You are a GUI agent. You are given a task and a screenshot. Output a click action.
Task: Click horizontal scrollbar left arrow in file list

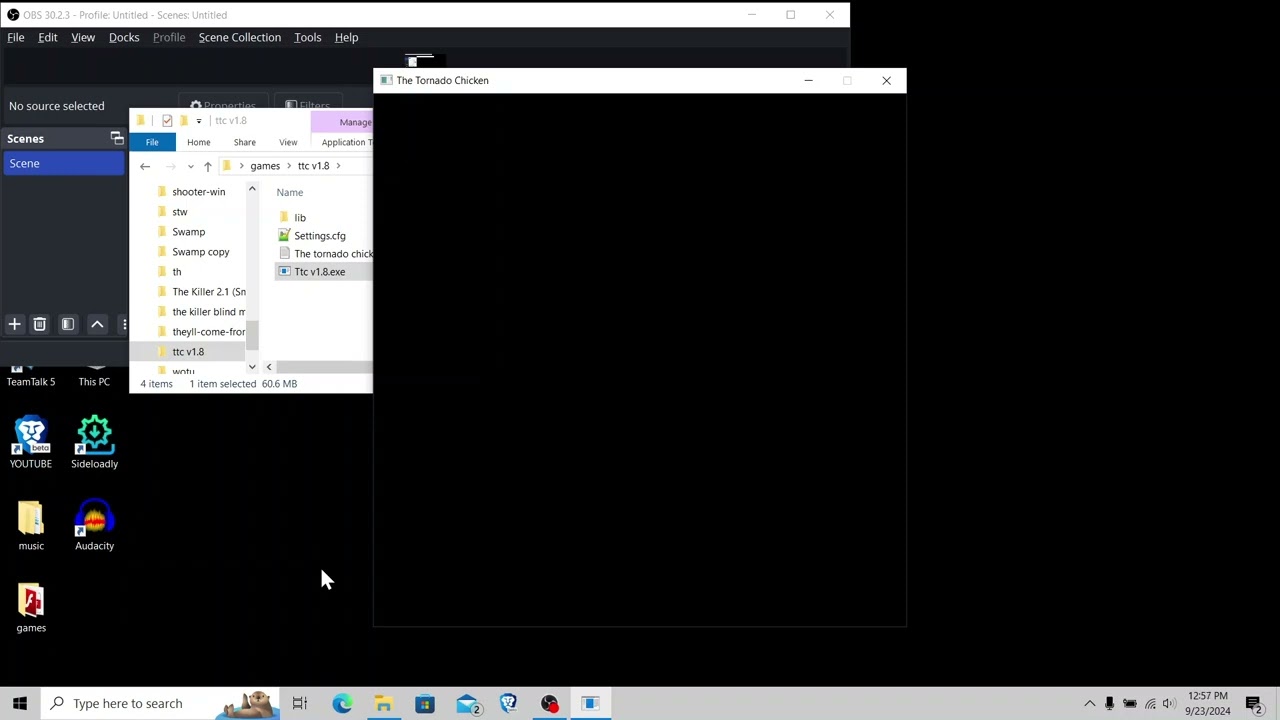[x=268, y=368]
